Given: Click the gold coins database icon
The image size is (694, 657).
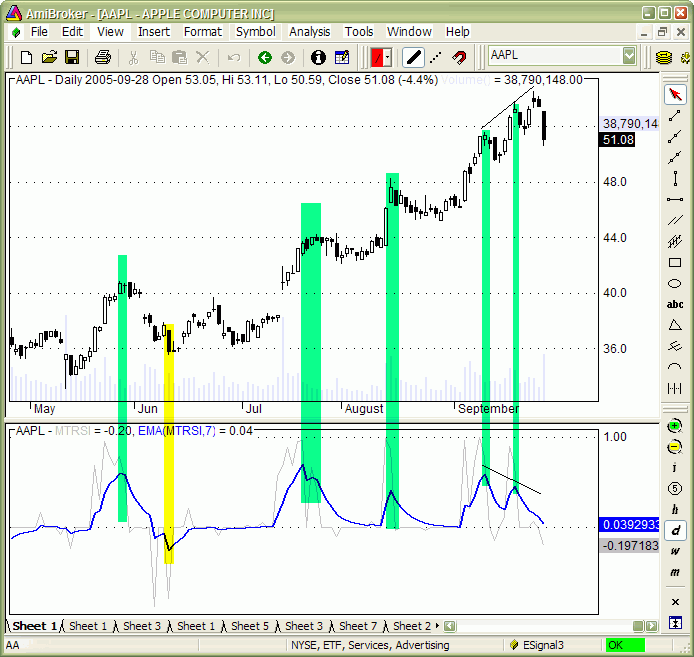Looking at the screenshot, I should coord(663,58).
